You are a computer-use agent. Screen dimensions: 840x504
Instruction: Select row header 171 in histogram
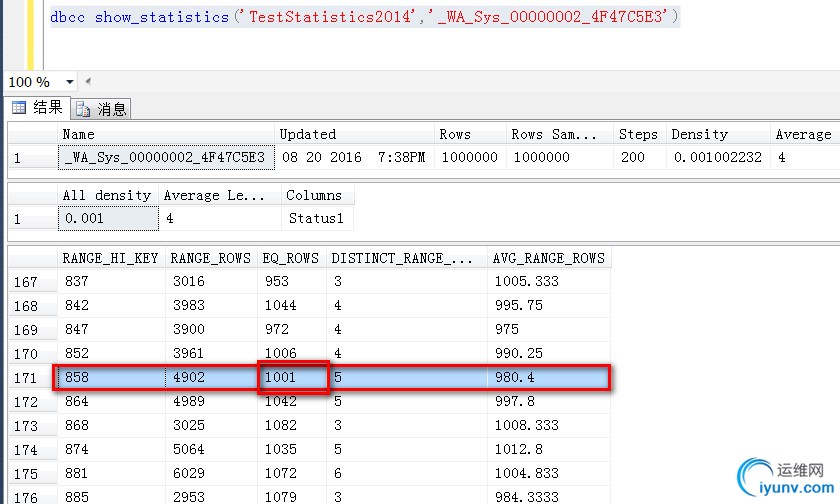[33, 378]
